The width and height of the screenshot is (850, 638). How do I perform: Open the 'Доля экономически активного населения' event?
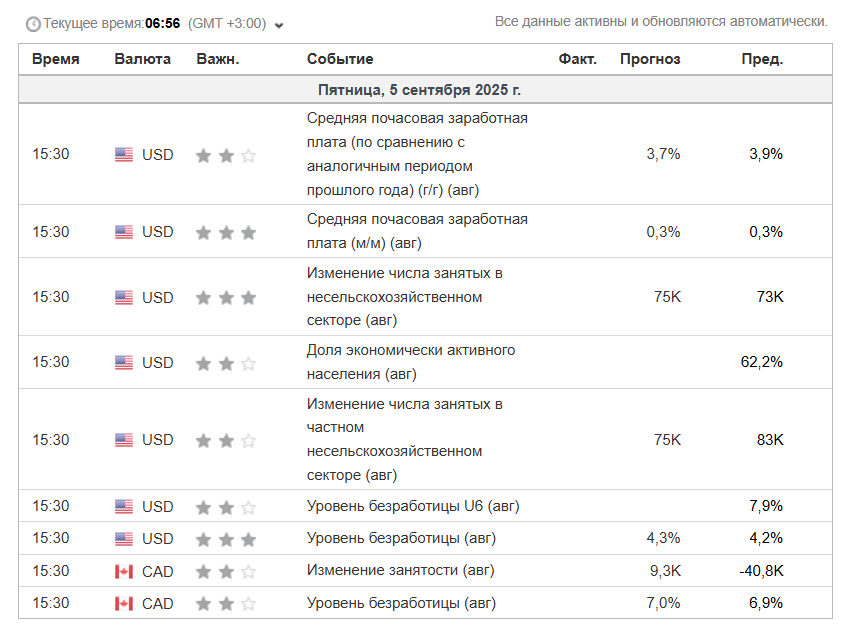[411, 362]
